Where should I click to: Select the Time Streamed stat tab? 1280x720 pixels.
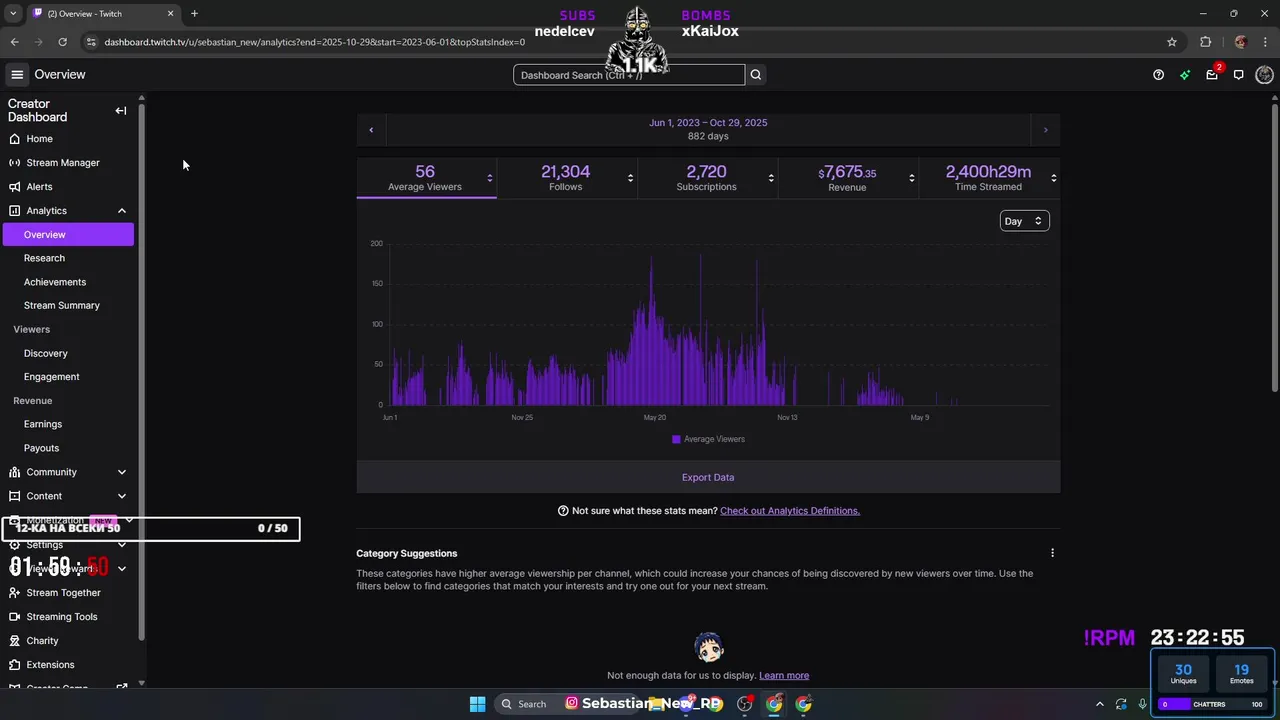pos(988,178)
